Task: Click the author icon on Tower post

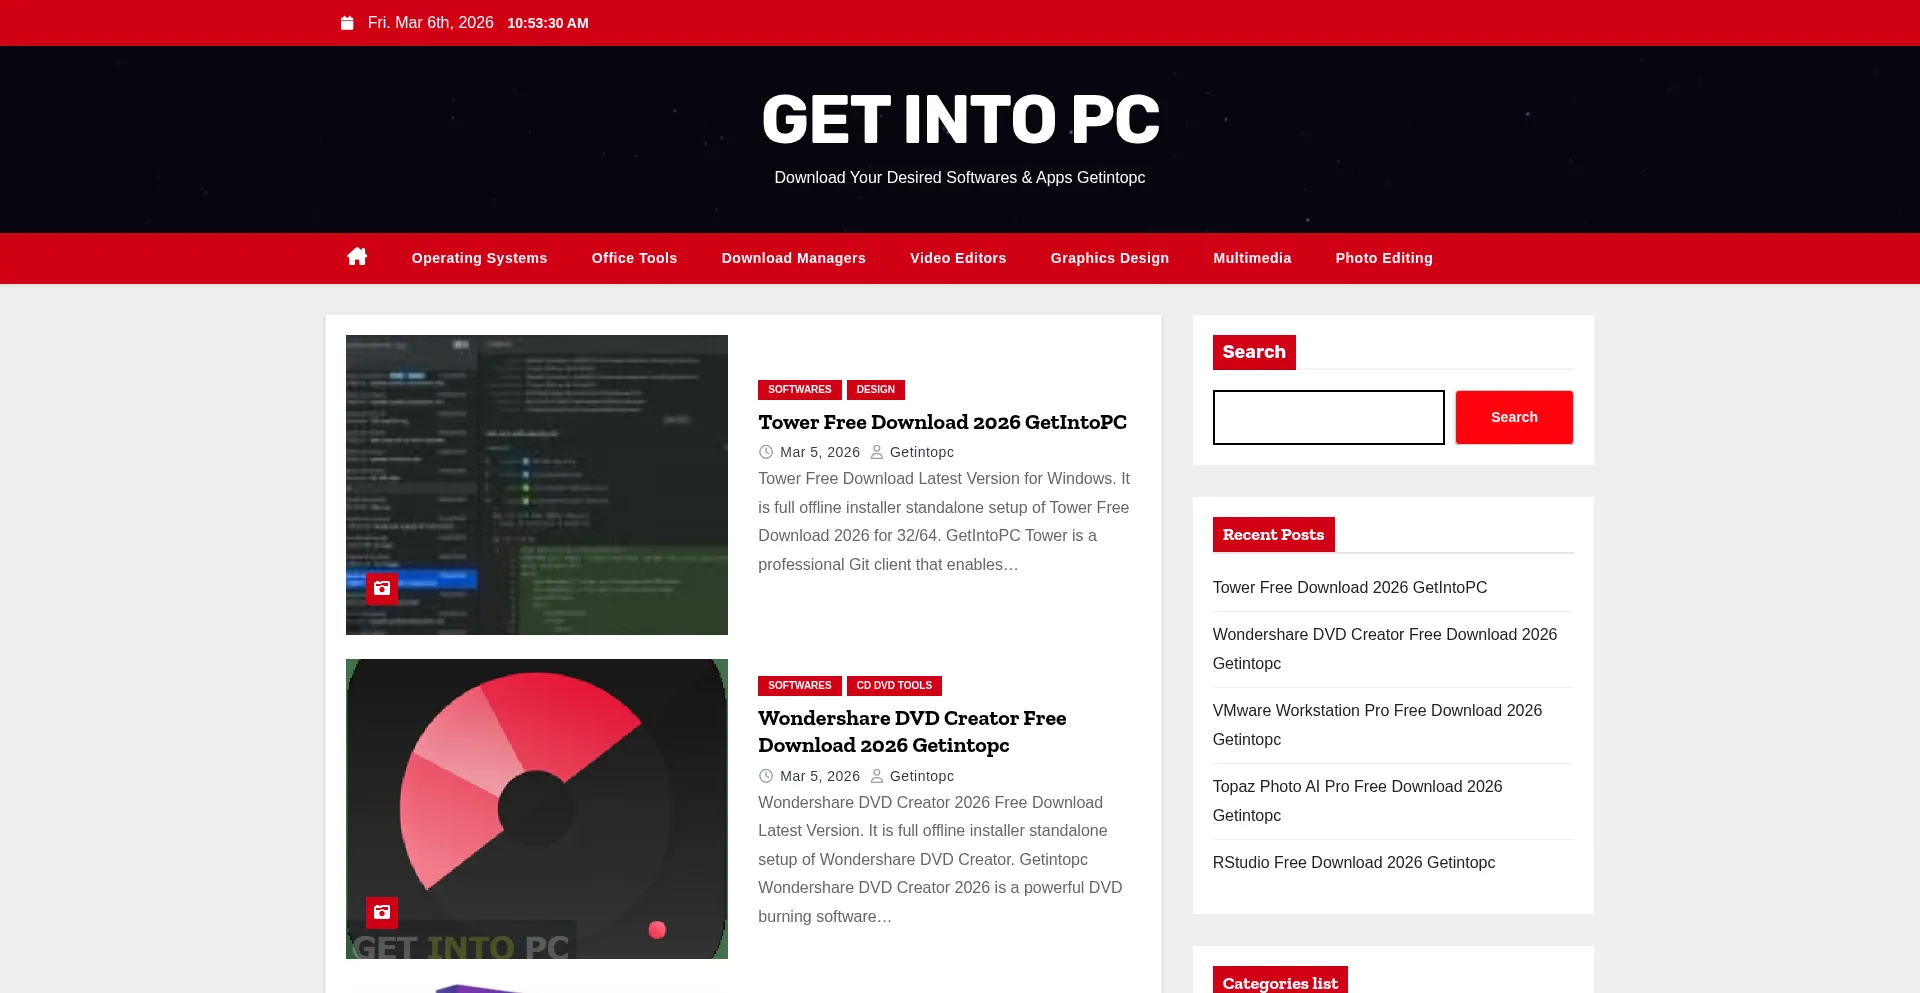Action: point(877,452)
